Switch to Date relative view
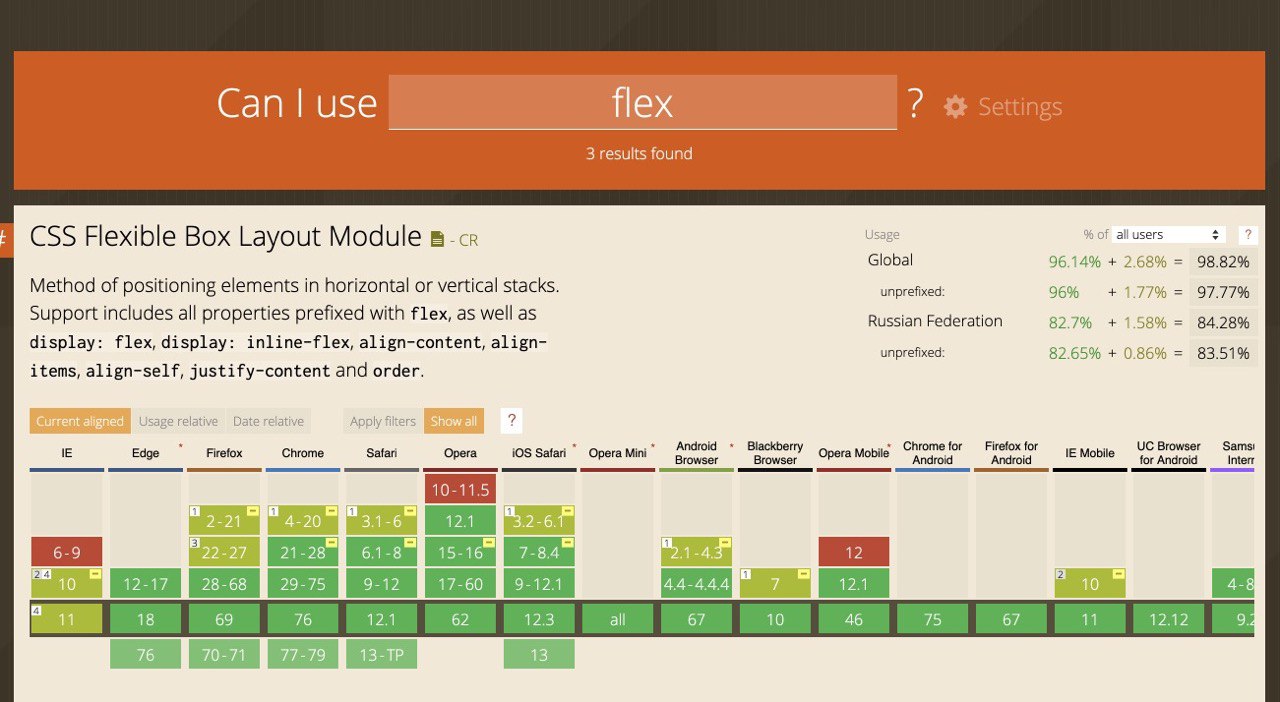1280x702 pixels. coord(268,421)
